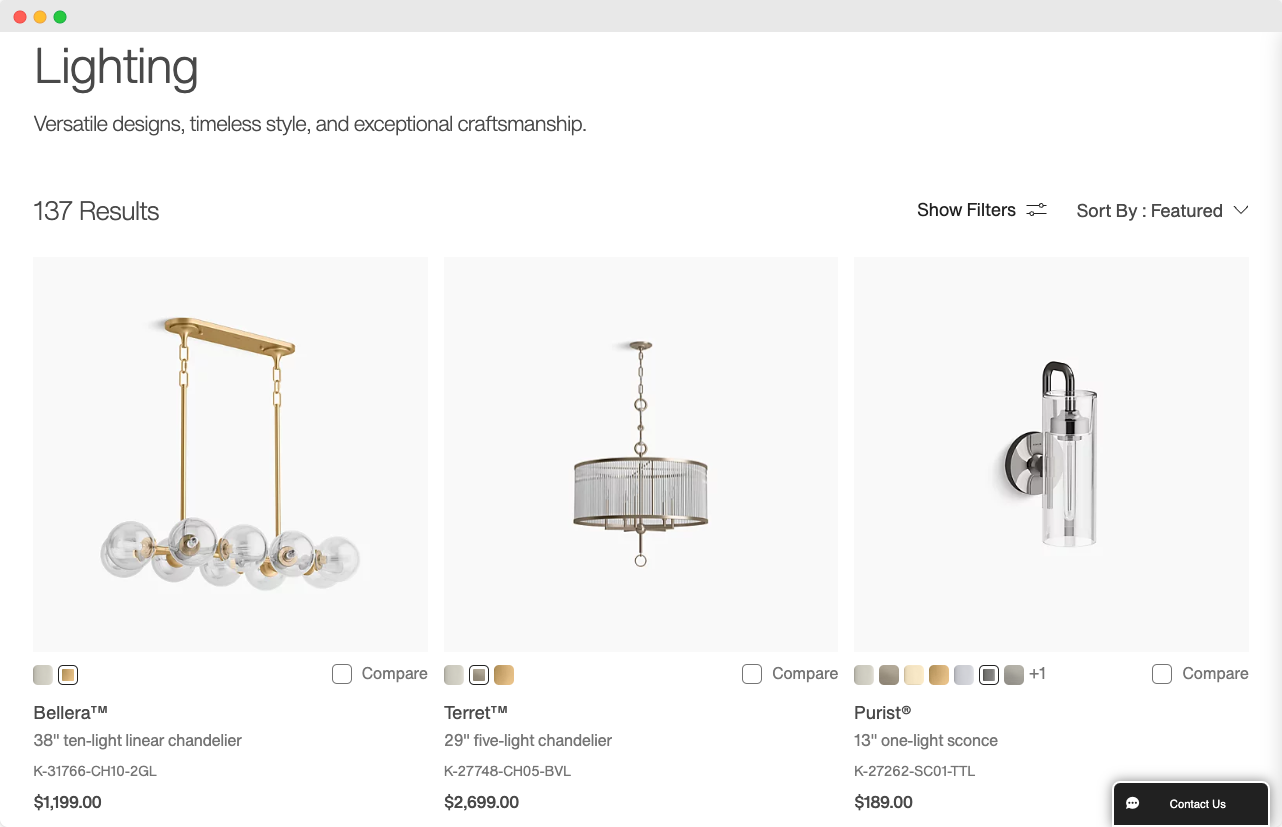Viewport: 1282px width, 827px height.
Task: Open the Purist product name link
Action: tap(882, 713)
